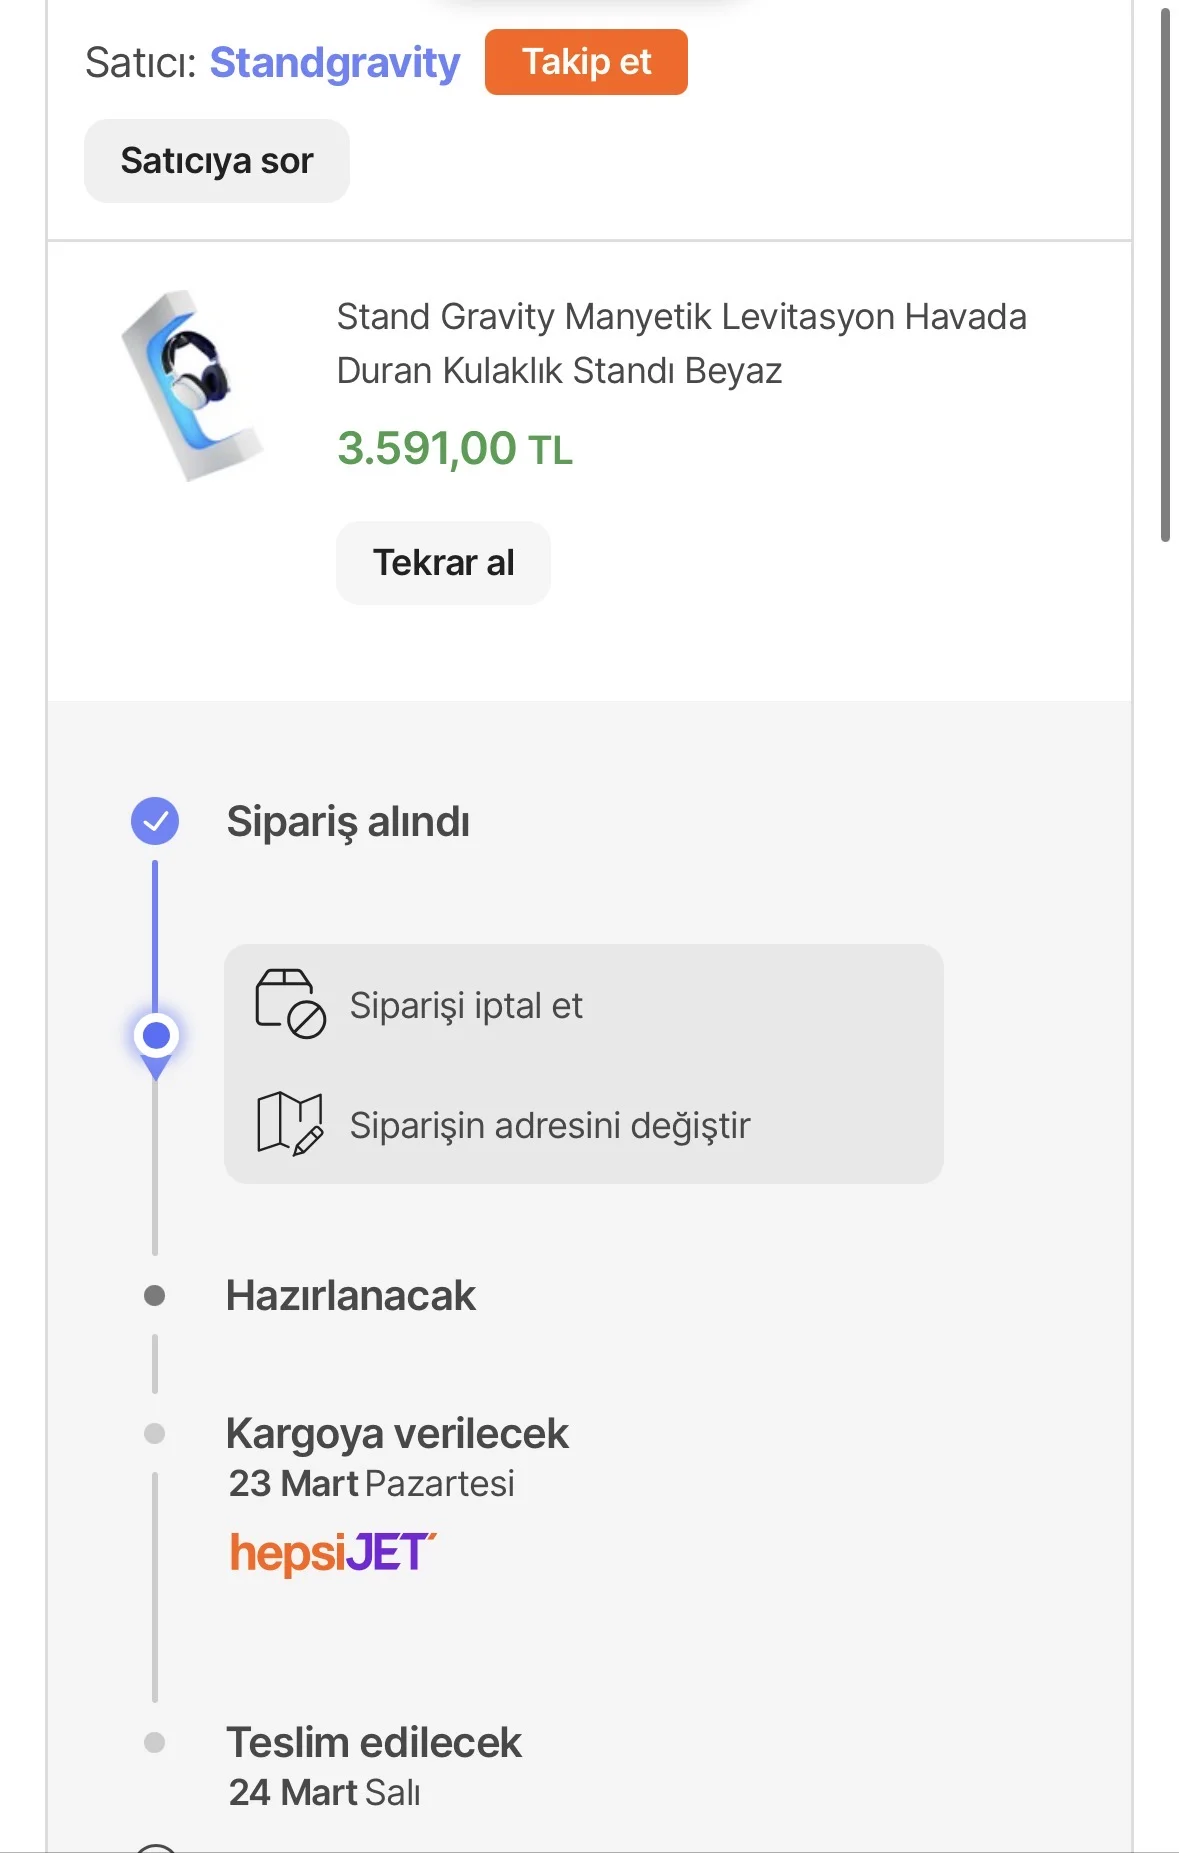Click the Kargoya verilecek step dot

[155, 1434]
